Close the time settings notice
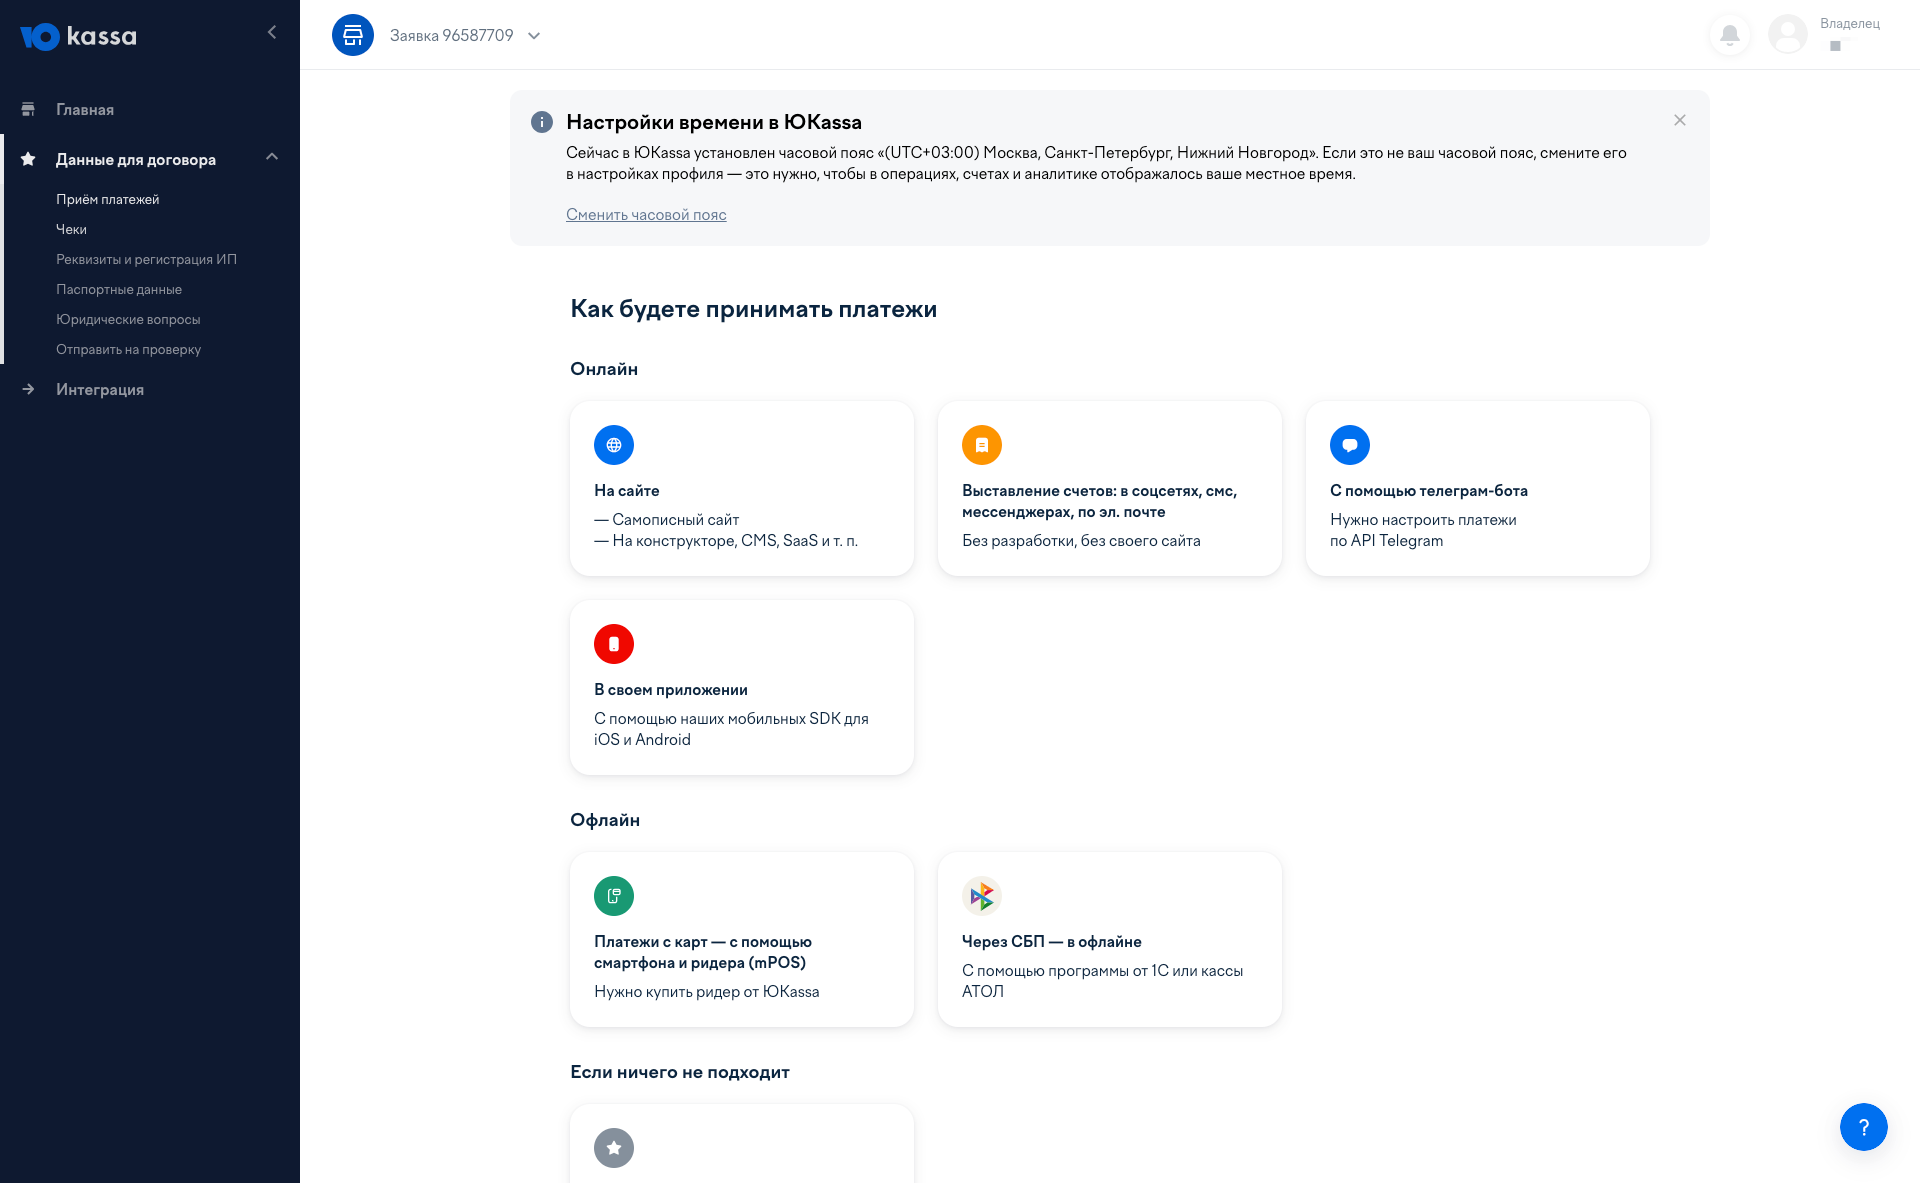 1680,120
